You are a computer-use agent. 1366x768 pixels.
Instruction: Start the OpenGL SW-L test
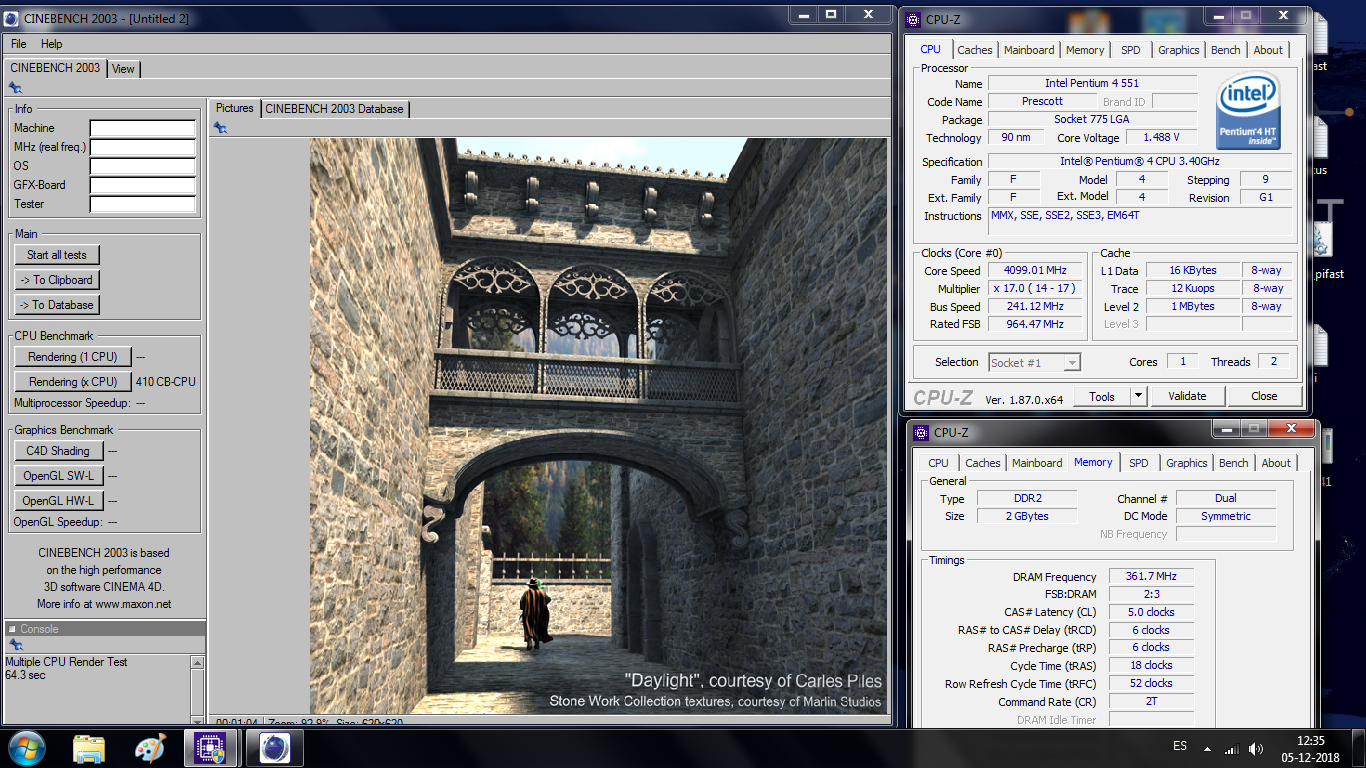pos(58,476)
